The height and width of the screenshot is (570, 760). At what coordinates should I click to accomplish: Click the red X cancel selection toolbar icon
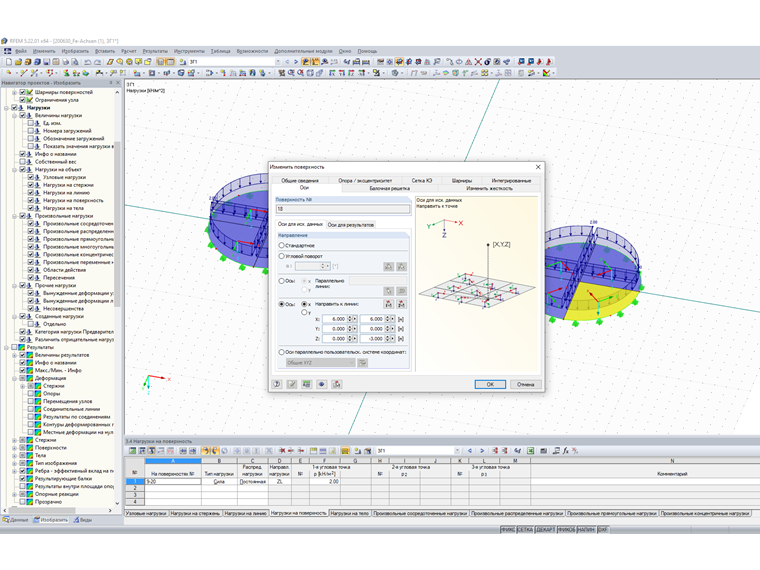[x=478, y=62]
